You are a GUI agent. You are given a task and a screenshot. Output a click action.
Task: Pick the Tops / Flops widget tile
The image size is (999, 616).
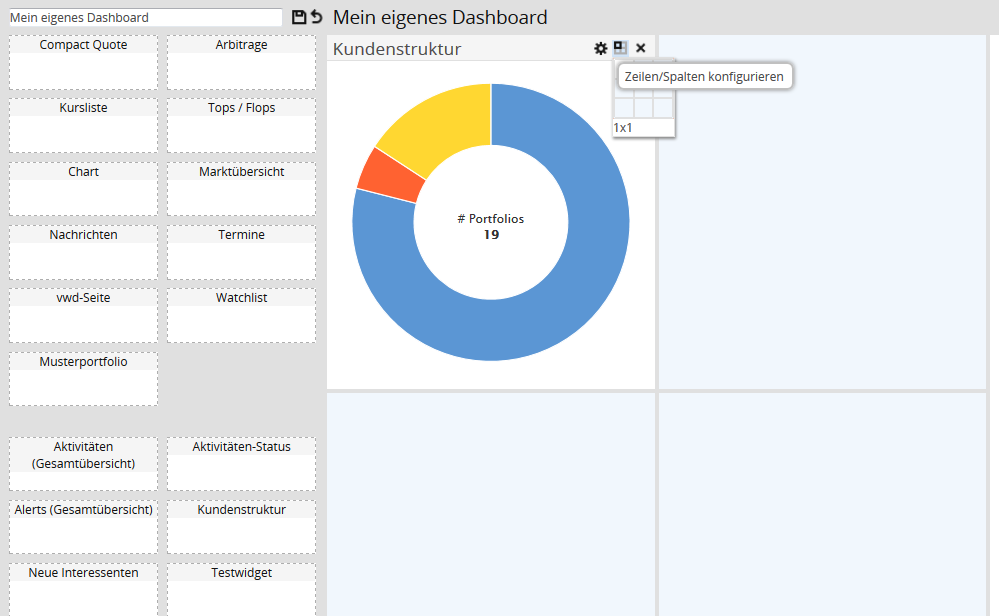tap(241, 125)
